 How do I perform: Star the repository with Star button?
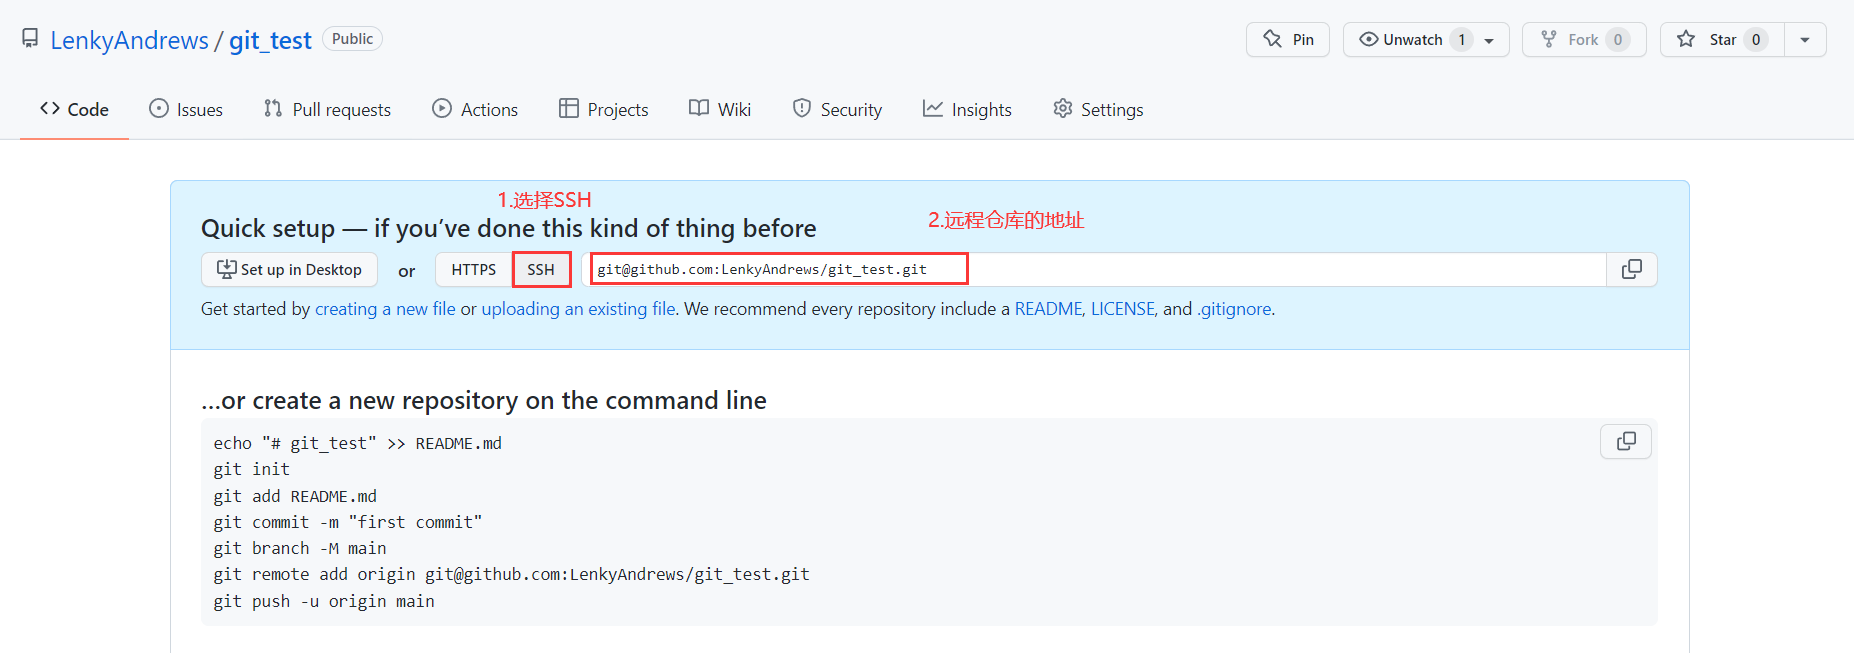coord(1722,39)
